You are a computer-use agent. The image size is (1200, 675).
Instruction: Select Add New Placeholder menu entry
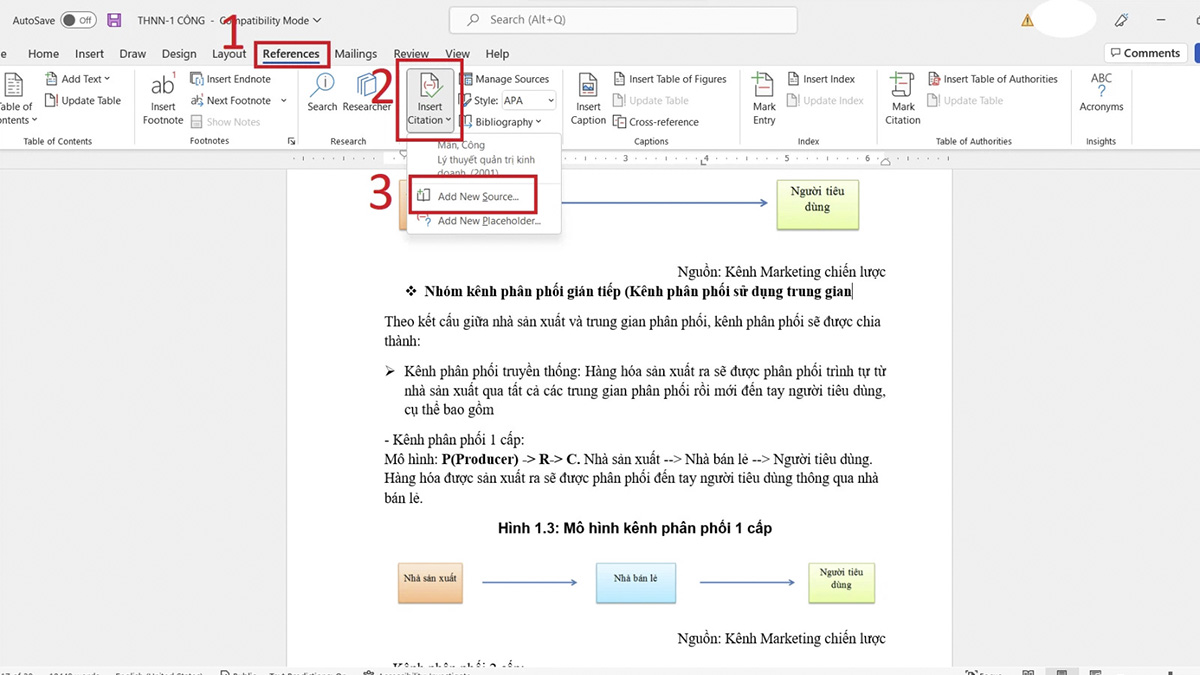[x=488, y=221]
